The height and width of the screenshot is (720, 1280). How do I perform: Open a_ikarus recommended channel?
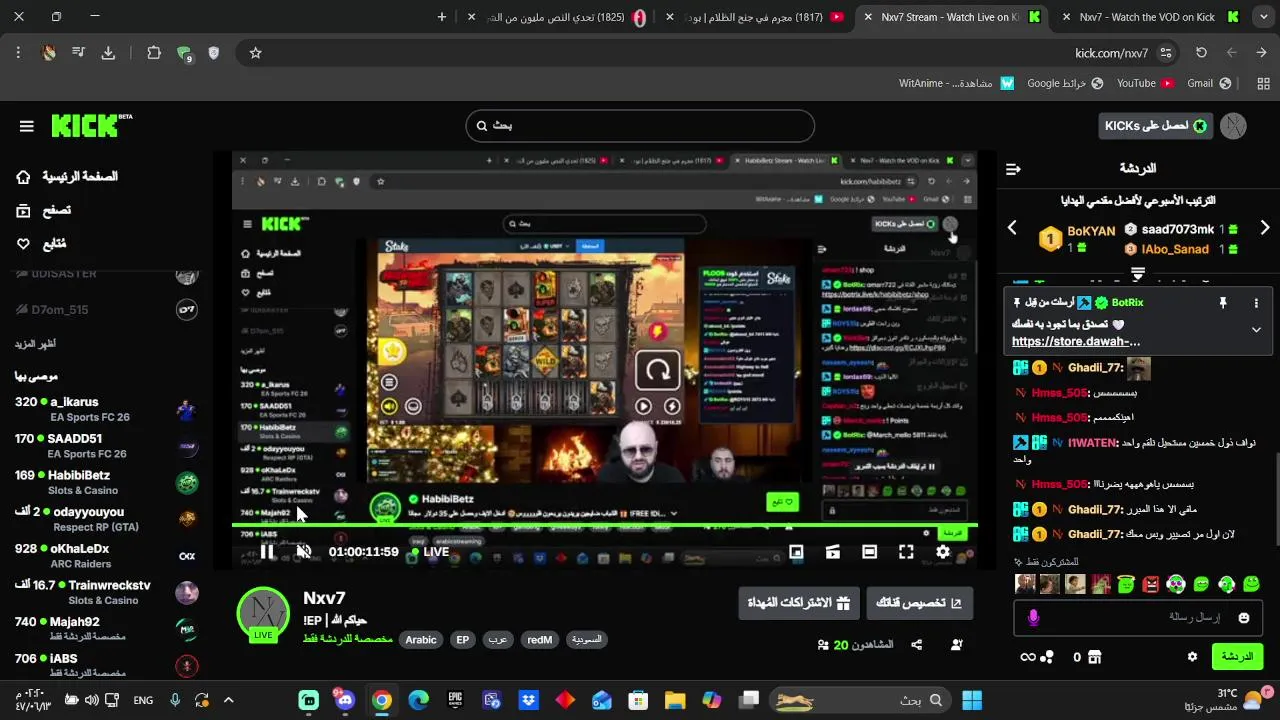click(x=107, y=409)
